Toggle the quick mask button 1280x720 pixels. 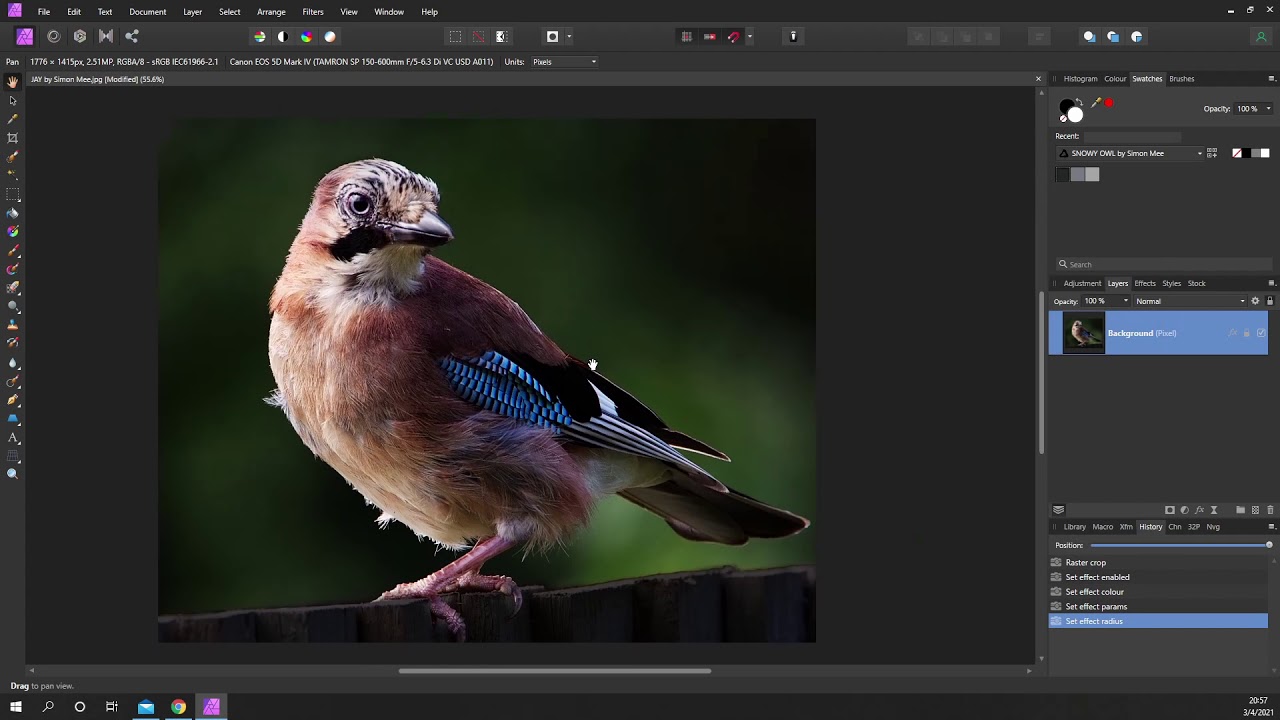[x=552, y=36]
